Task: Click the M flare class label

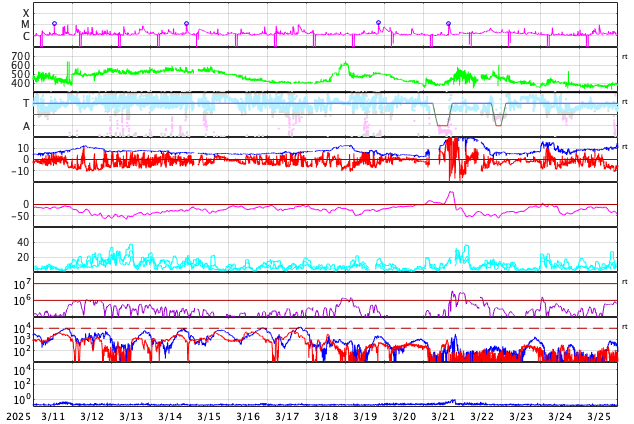Action: coord(25,25)
